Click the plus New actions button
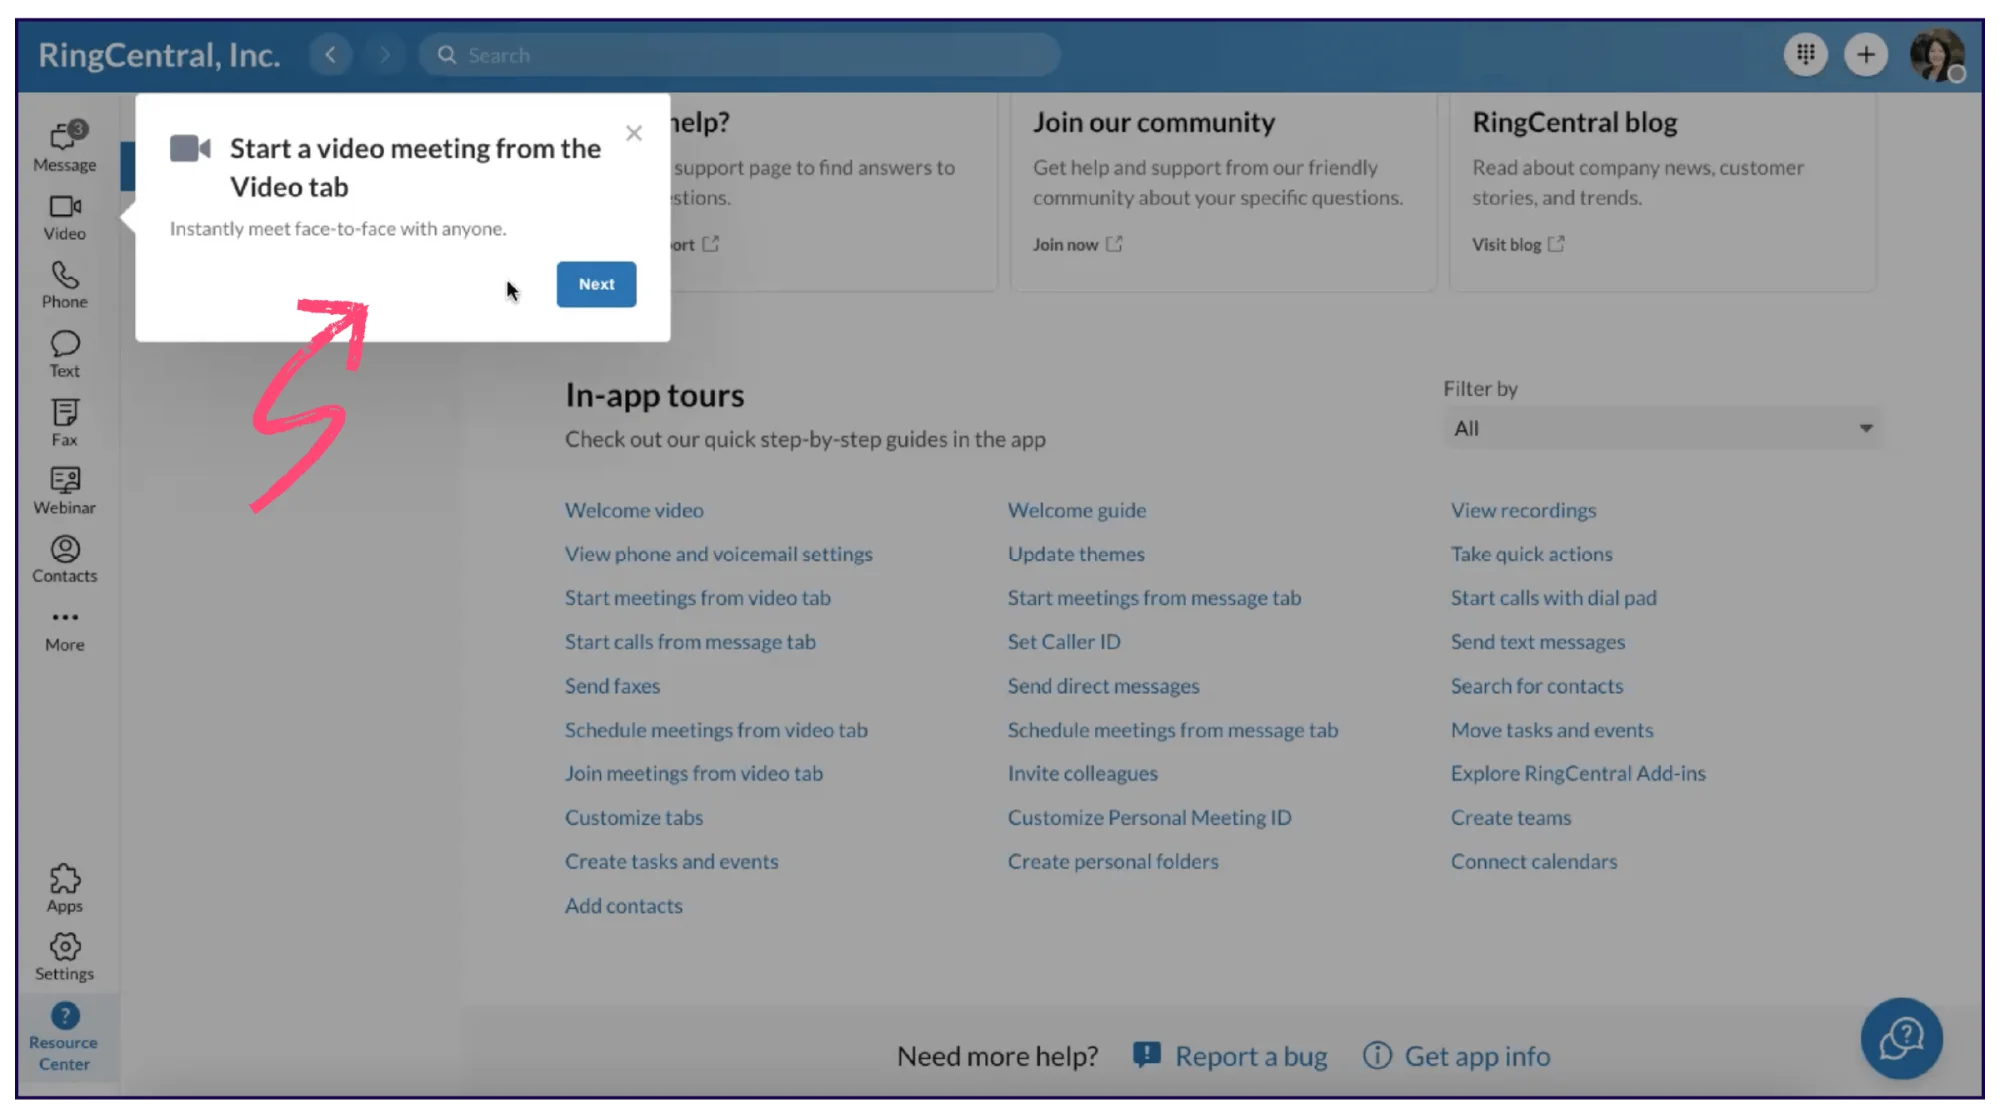 point(1865,55)
